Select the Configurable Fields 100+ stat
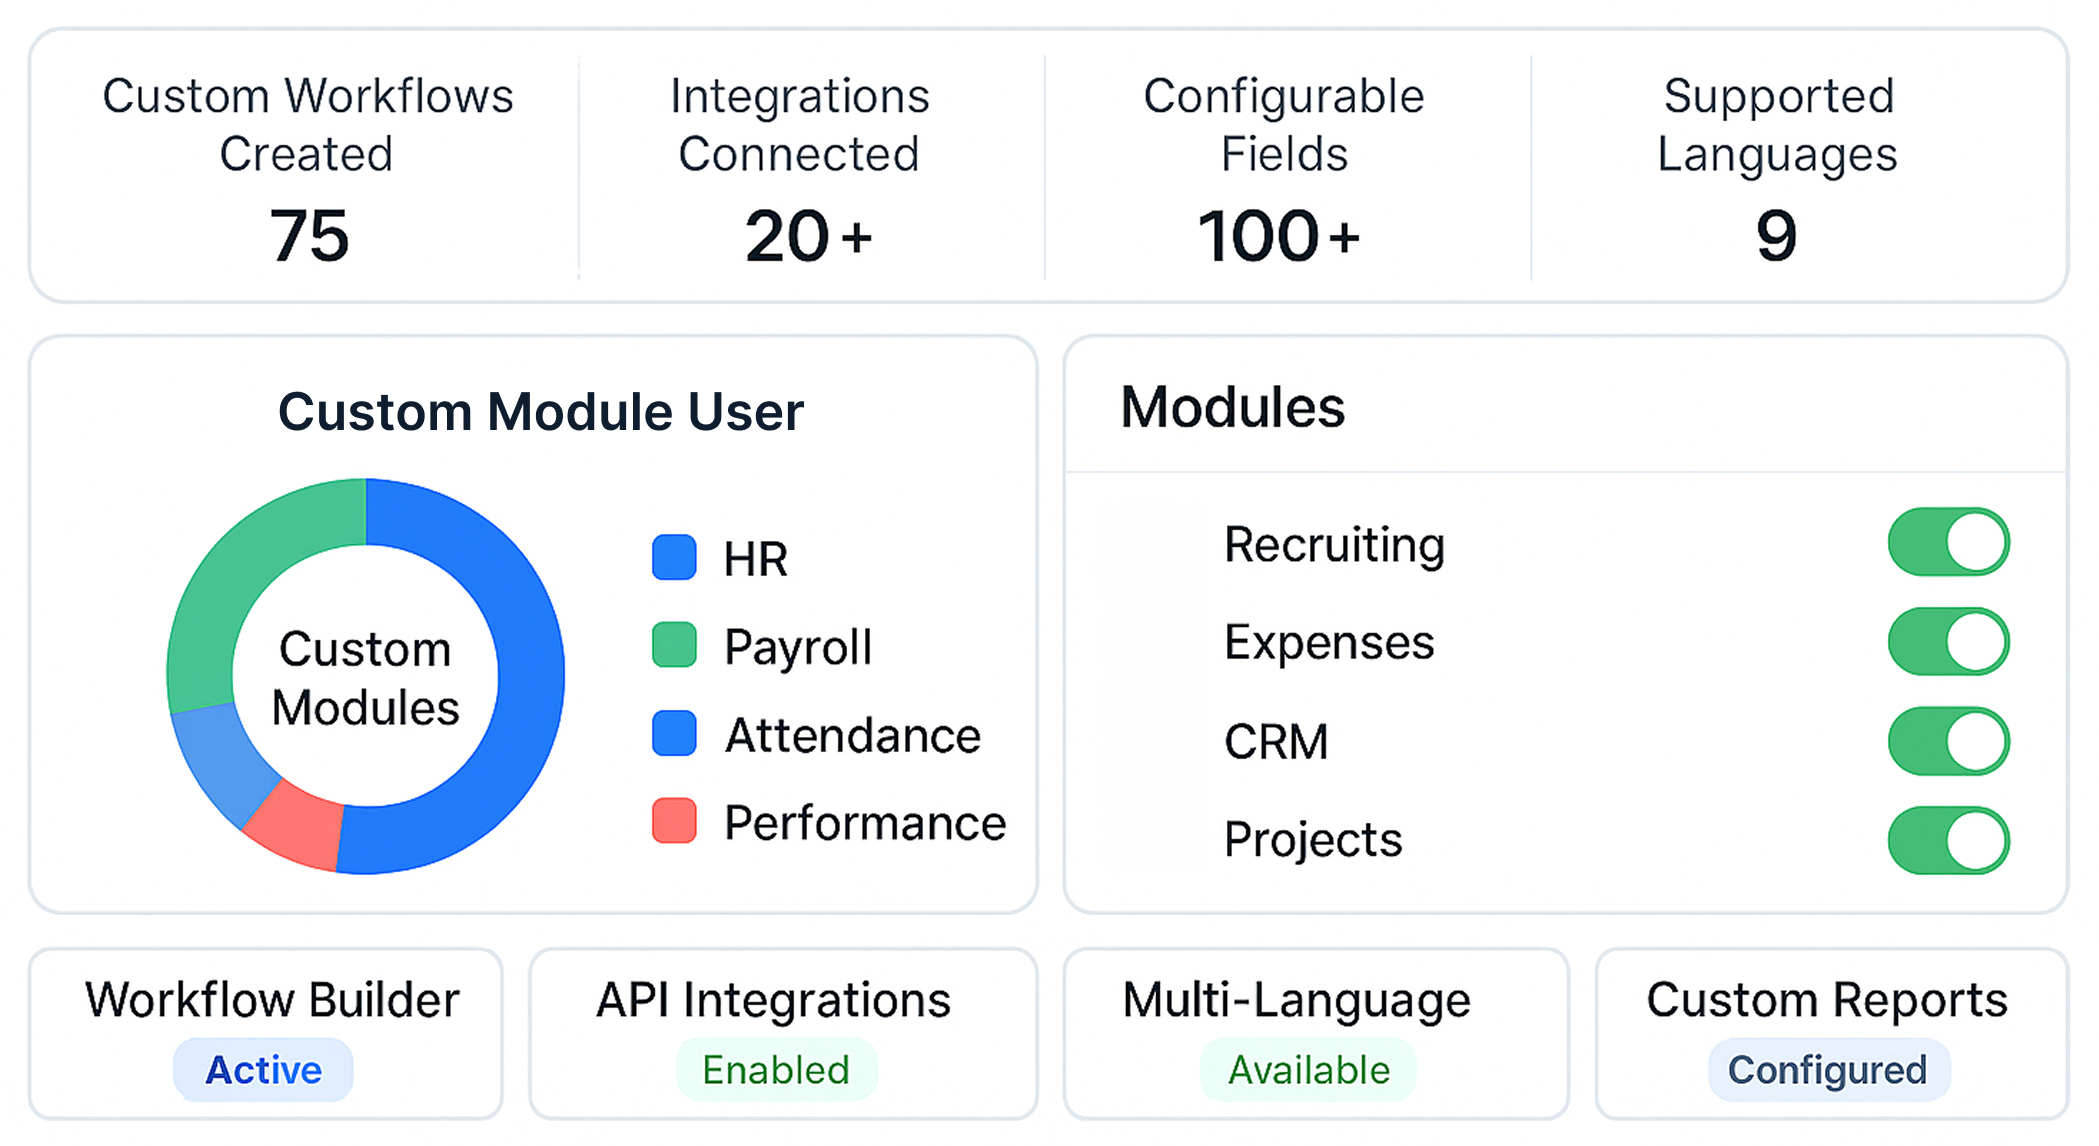This screenshot has width=2099, height=1146. [x=1280, y=236]
